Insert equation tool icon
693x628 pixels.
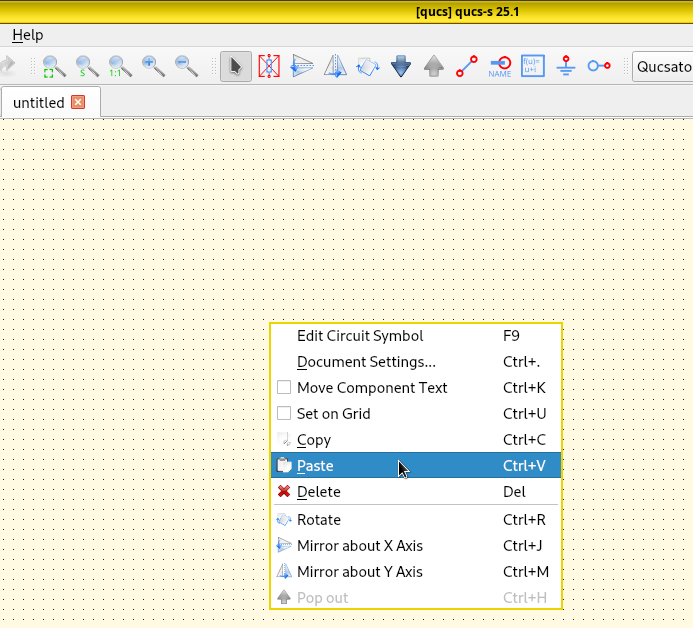tap(533, 67)
